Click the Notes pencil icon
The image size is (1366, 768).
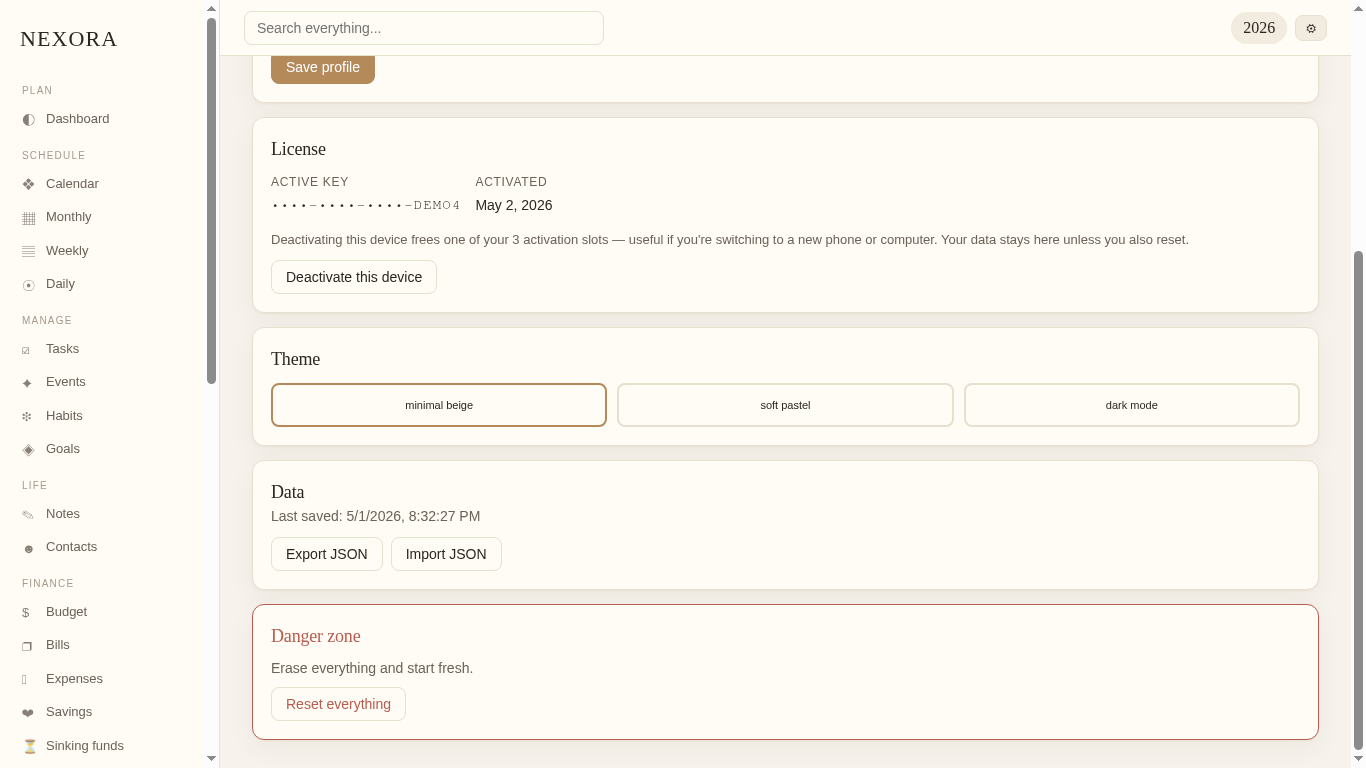pyautogui.click(x=28, y=515)
